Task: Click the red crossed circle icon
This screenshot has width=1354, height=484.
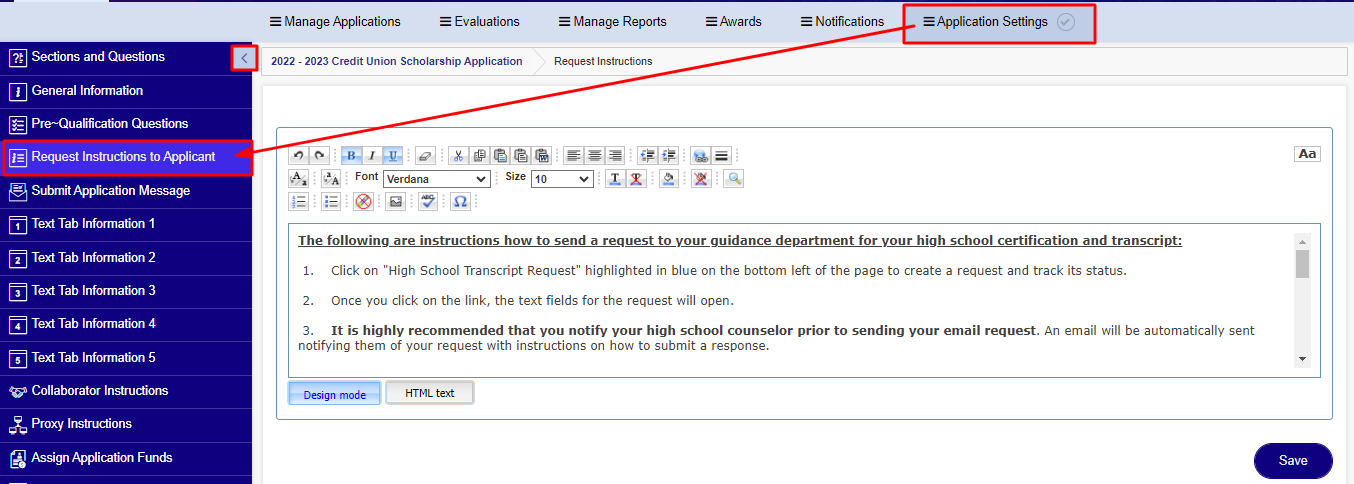Action: pyautogui.click(x=364, y=201)
